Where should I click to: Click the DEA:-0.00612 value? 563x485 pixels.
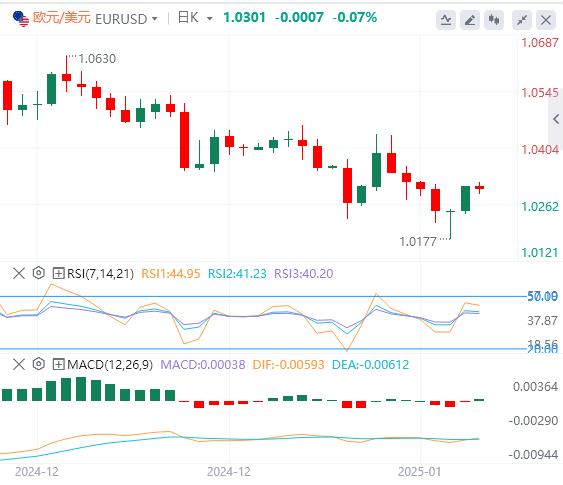pos(371,365)
